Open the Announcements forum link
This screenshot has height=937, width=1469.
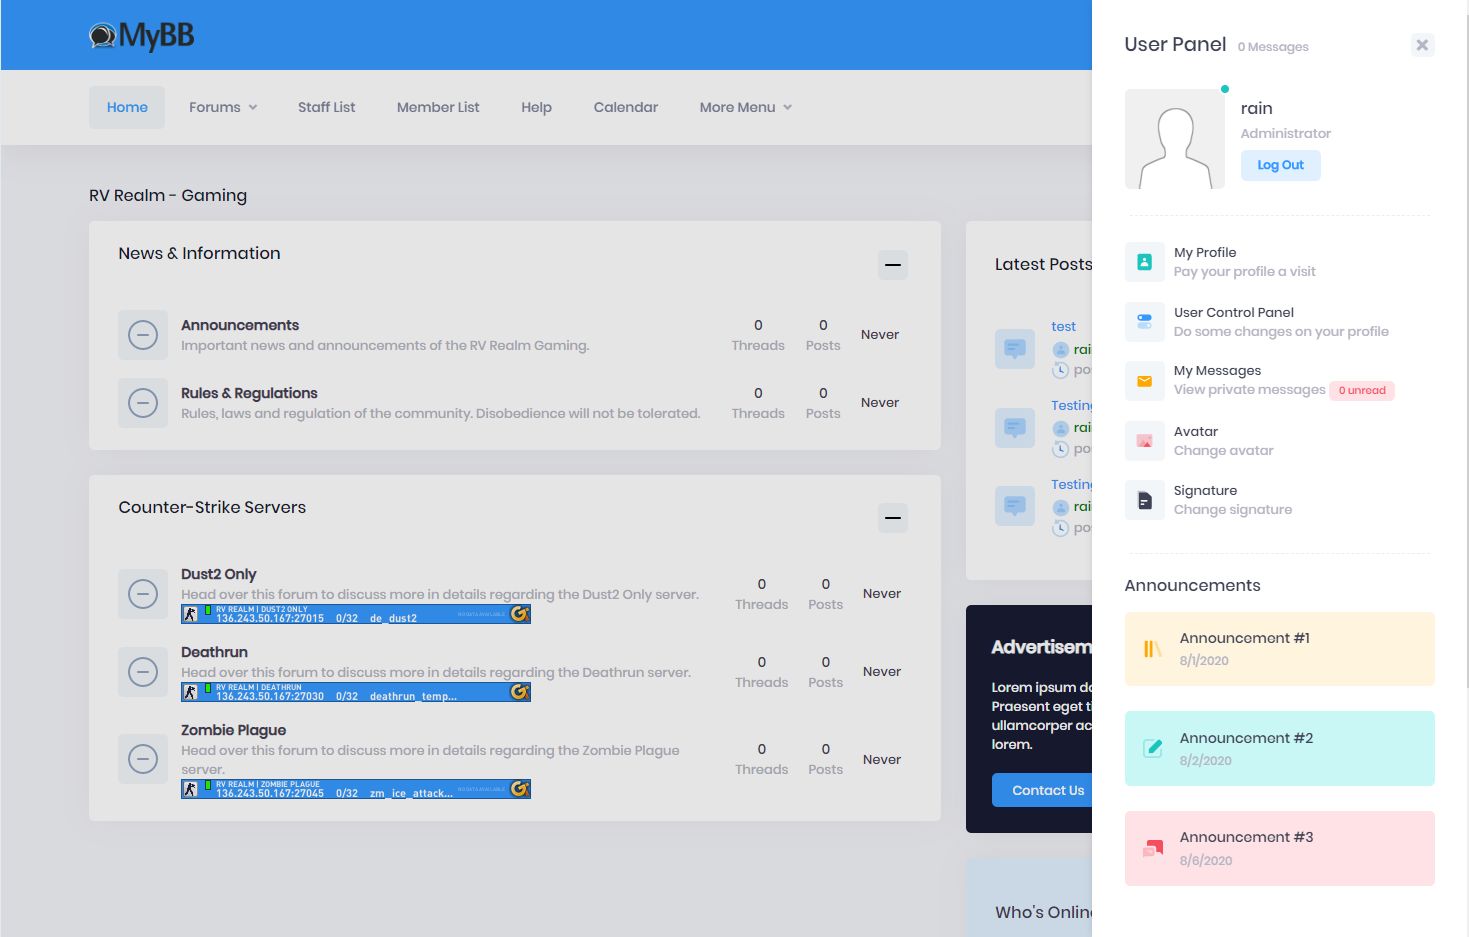(240, 325)
